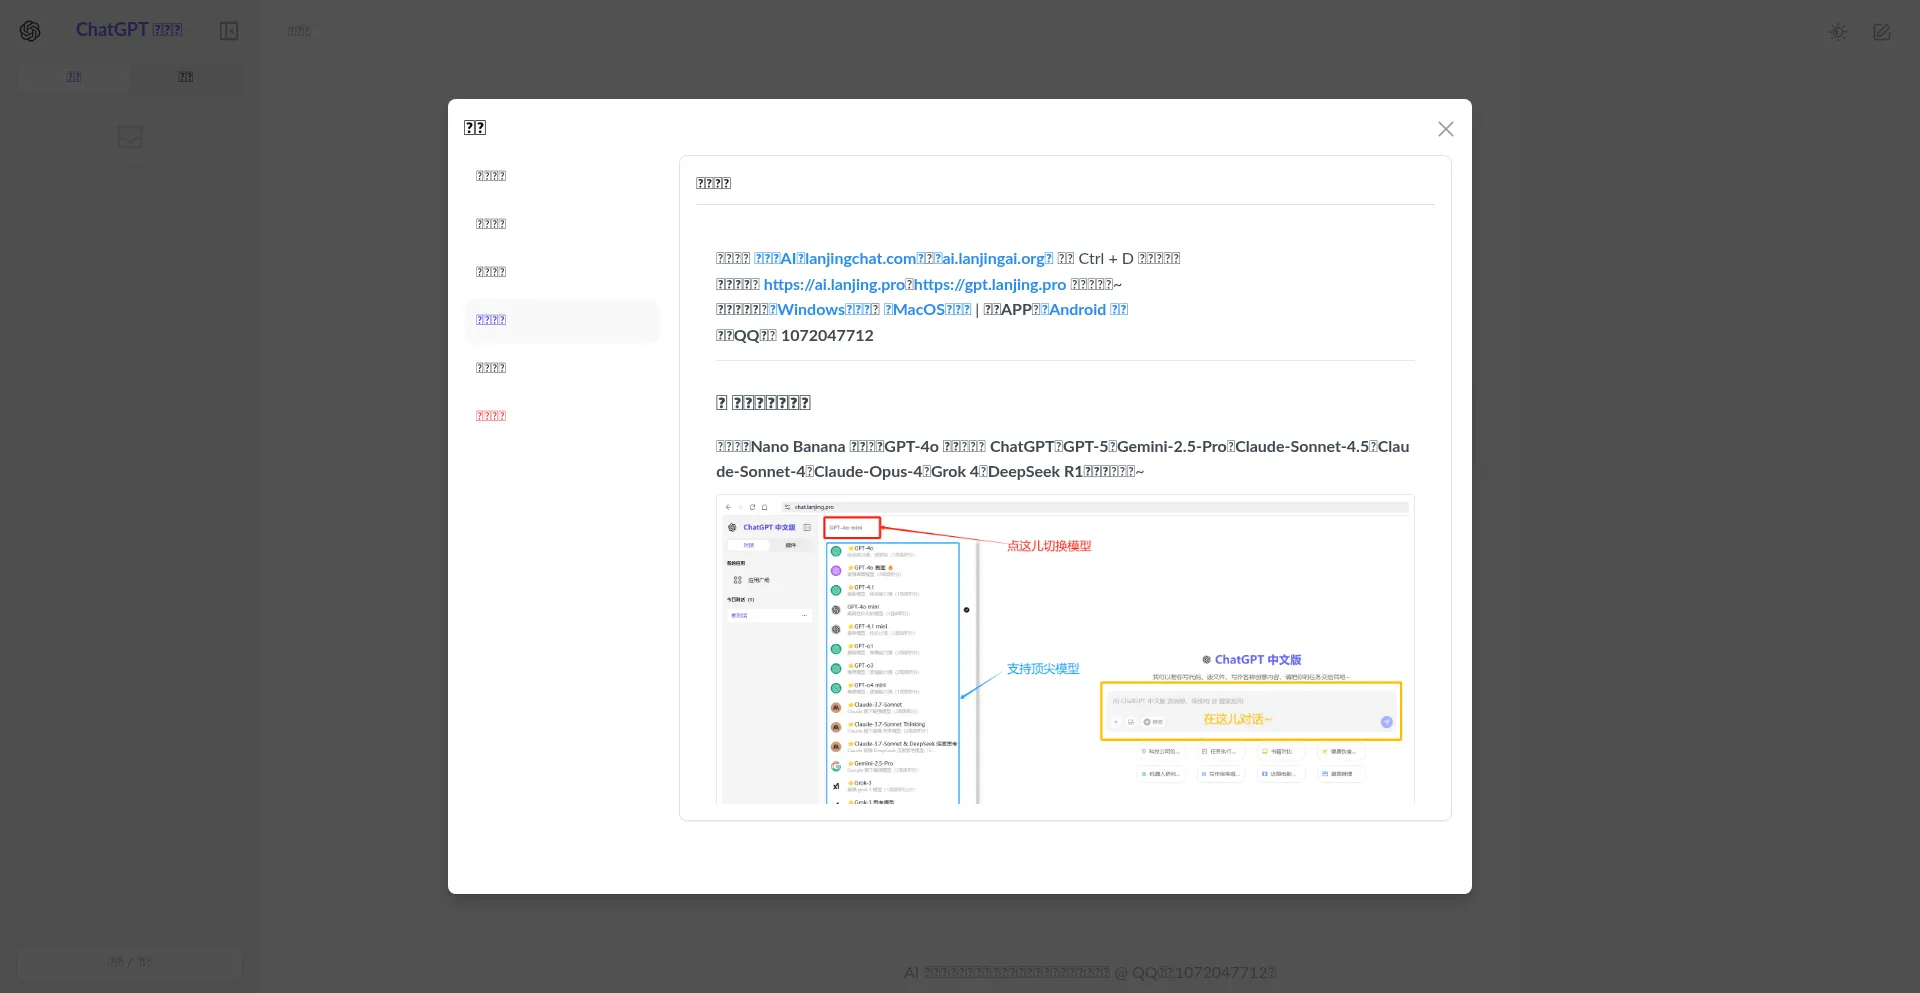
Task: Select the highlighted purple item in dialog menu
Action: (491, 320)
